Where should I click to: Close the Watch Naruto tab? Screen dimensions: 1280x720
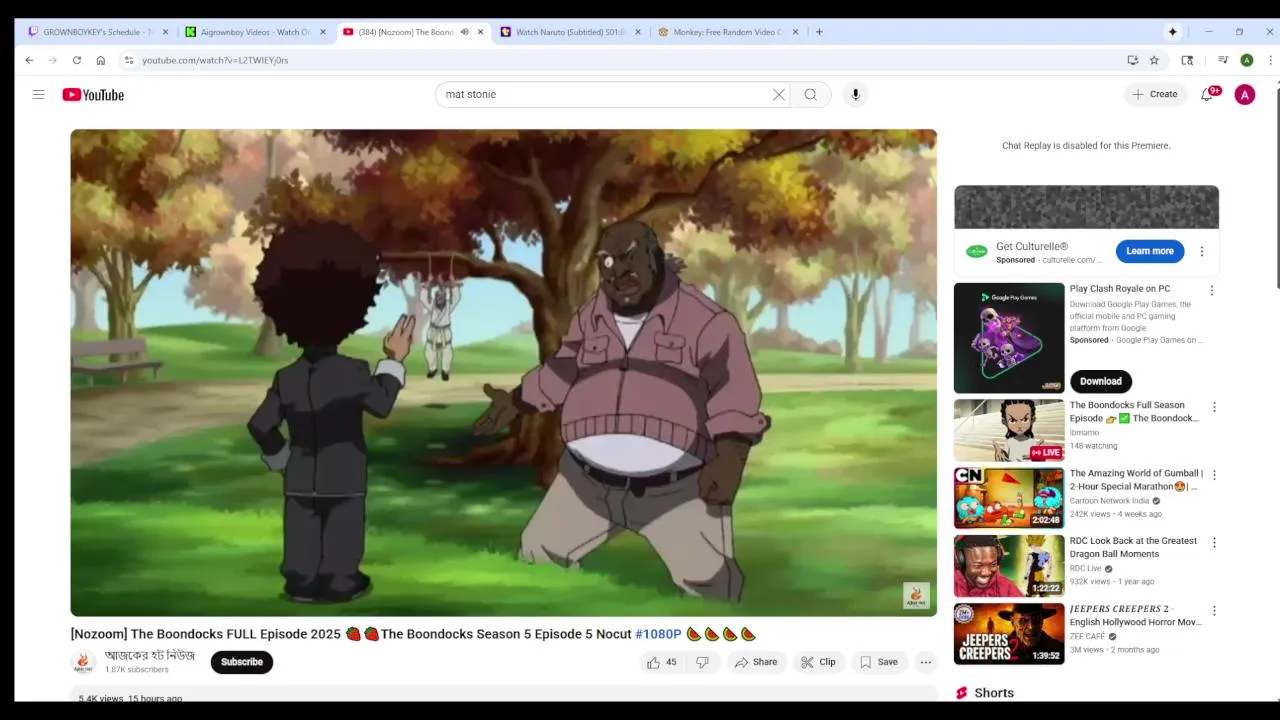[638, 32]
